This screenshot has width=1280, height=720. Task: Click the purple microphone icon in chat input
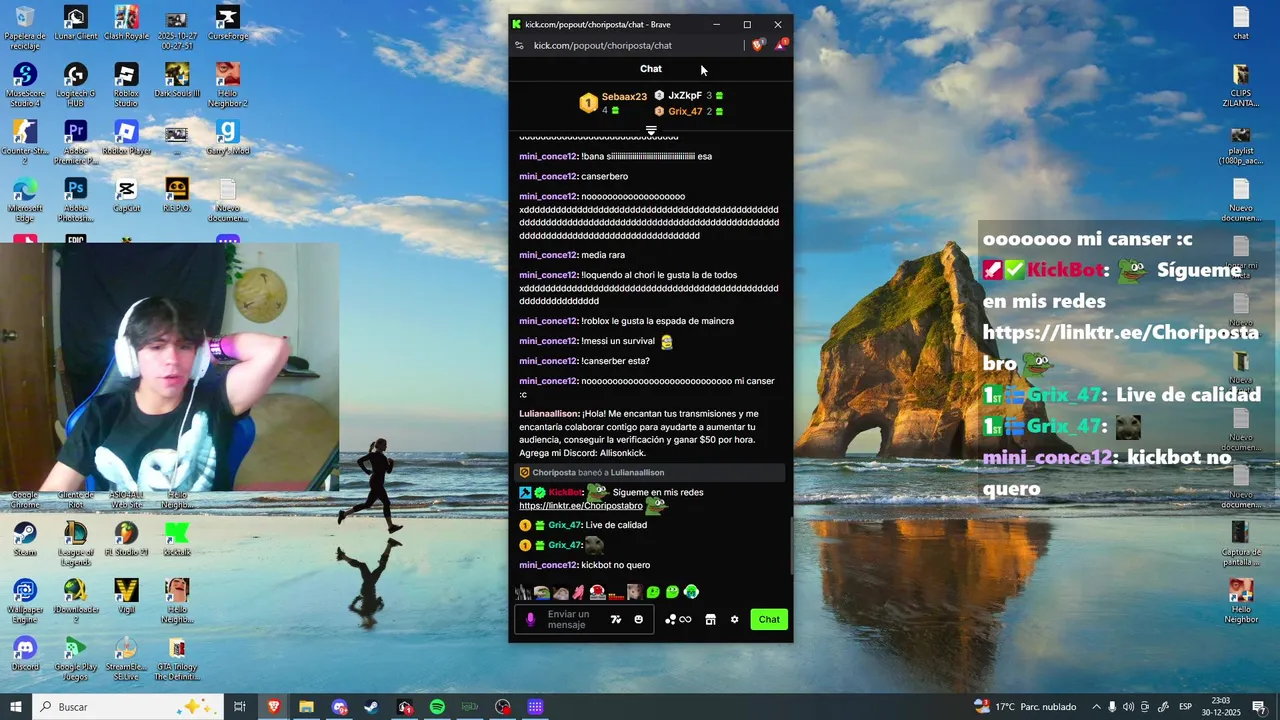point(530,619)
